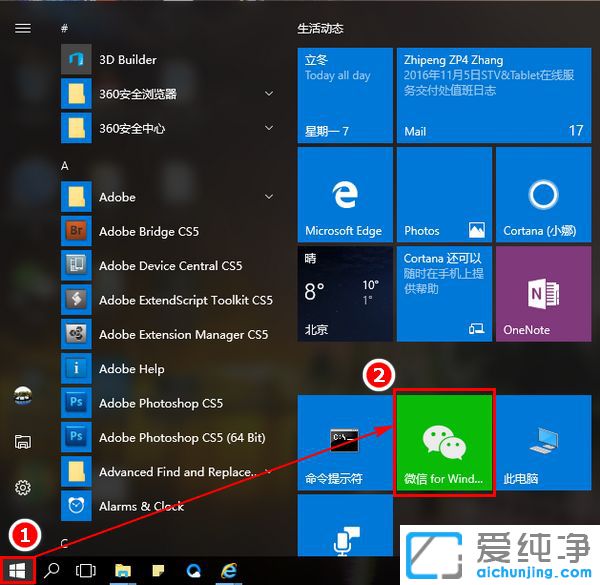Image resolution: width=600 pixels, height=585 pixels.
Task: Open the 命令提示符 tile
Action: coord(345,443)
